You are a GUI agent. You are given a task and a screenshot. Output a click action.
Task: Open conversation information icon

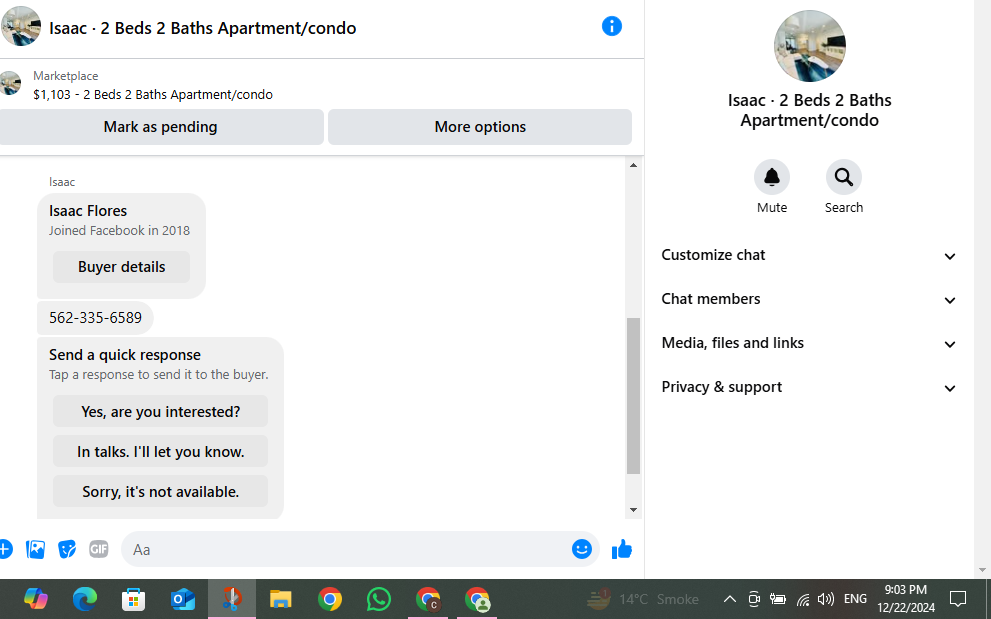tap(611, 27)
